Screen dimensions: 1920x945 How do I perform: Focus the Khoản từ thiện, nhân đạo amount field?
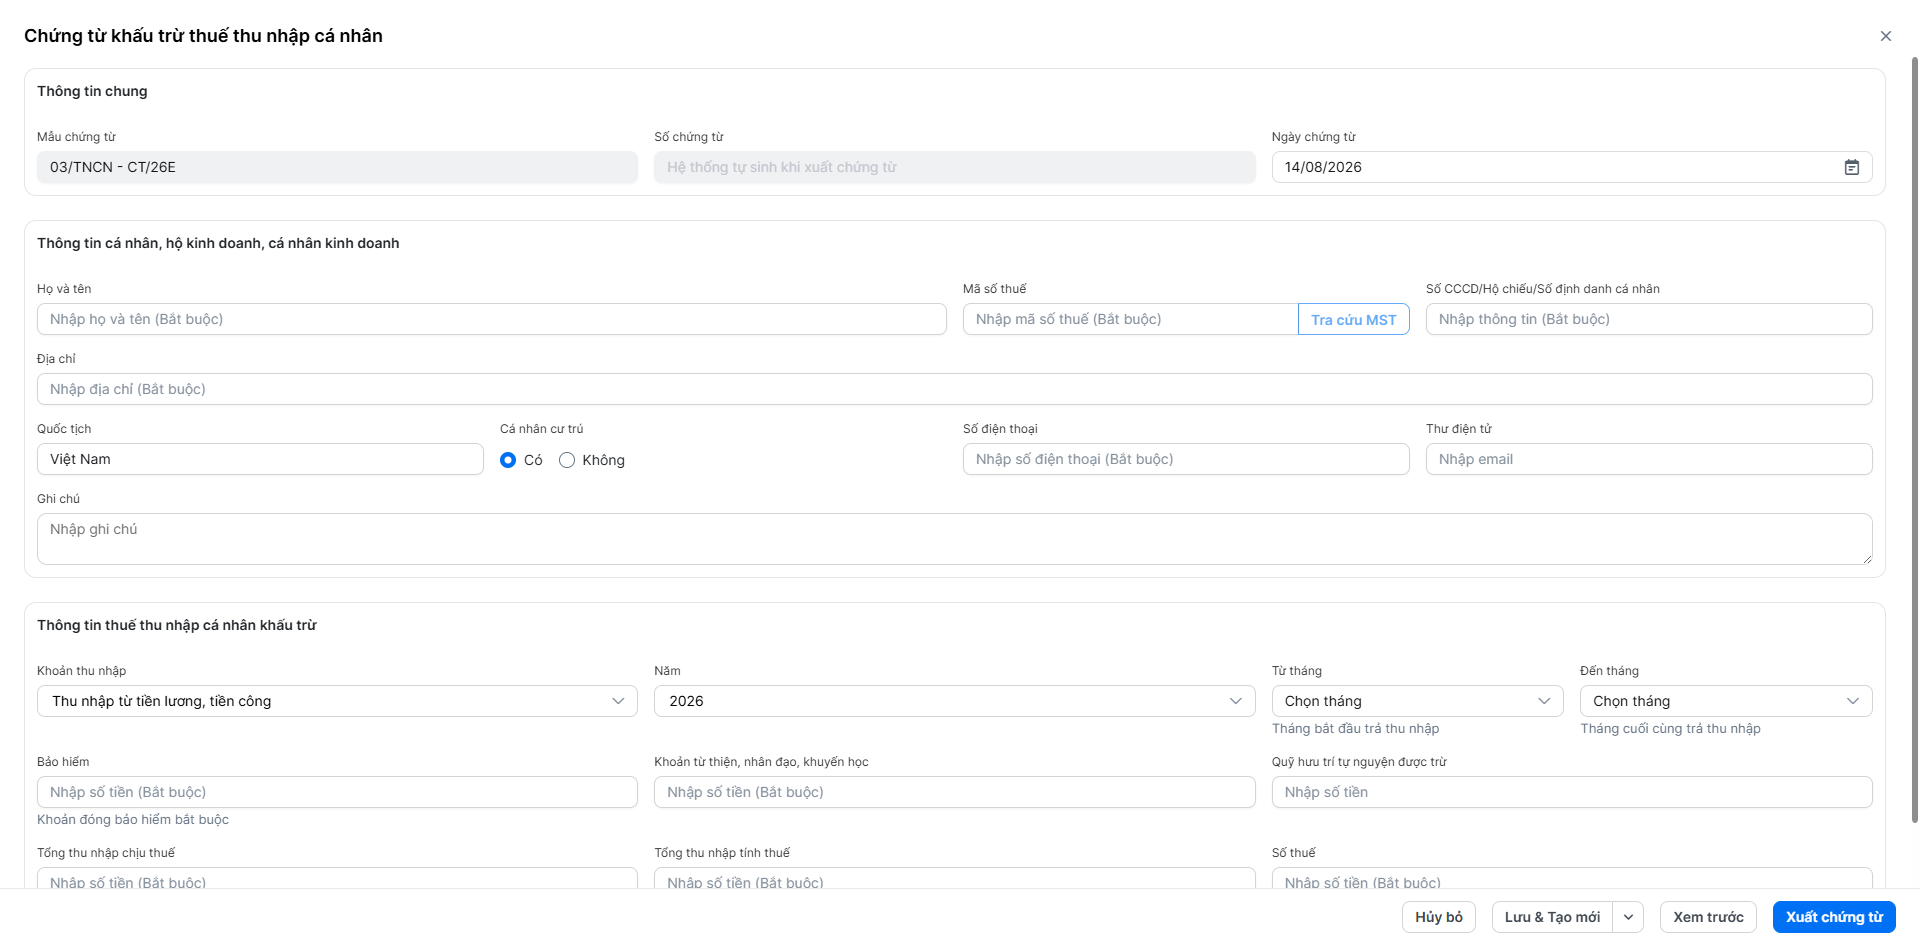[x=955, y=792]
